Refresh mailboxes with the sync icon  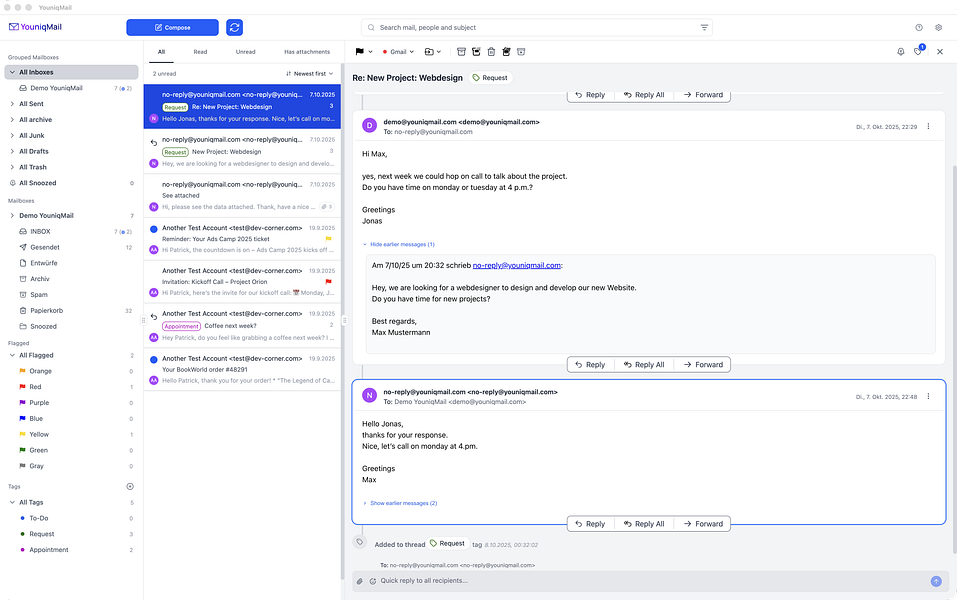pyautogui.click(x=236, y=27)
